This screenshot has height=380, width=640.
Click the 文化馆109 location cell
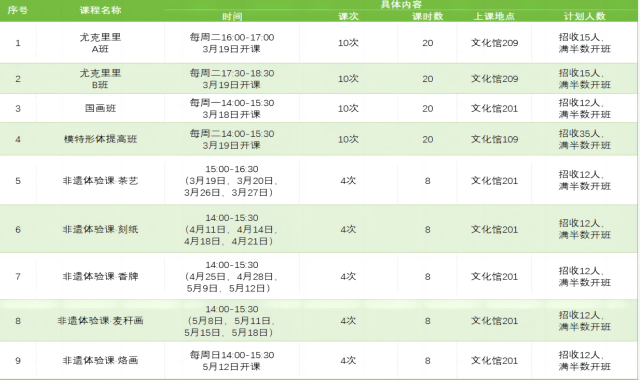(494, 139)
